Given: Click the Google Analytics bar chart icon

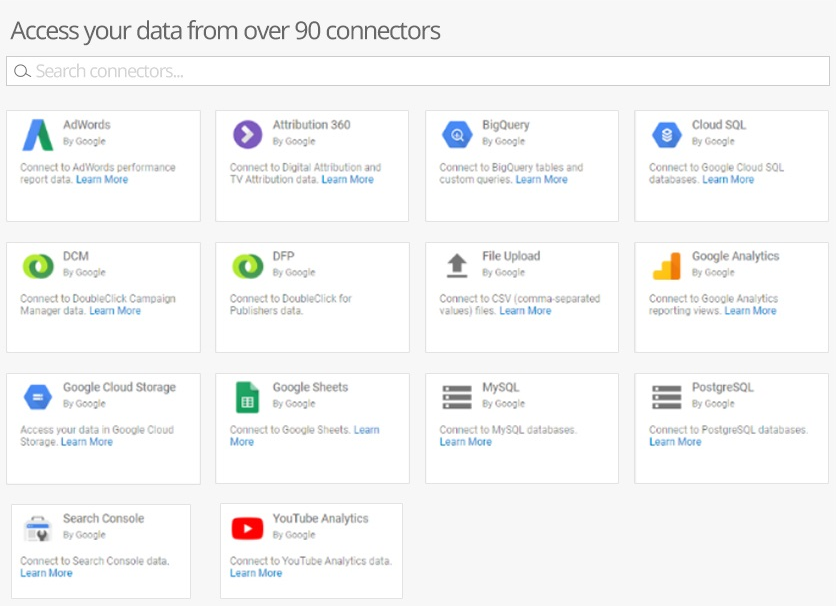Looking at the screenshot, I should click(x=666, y=265).
